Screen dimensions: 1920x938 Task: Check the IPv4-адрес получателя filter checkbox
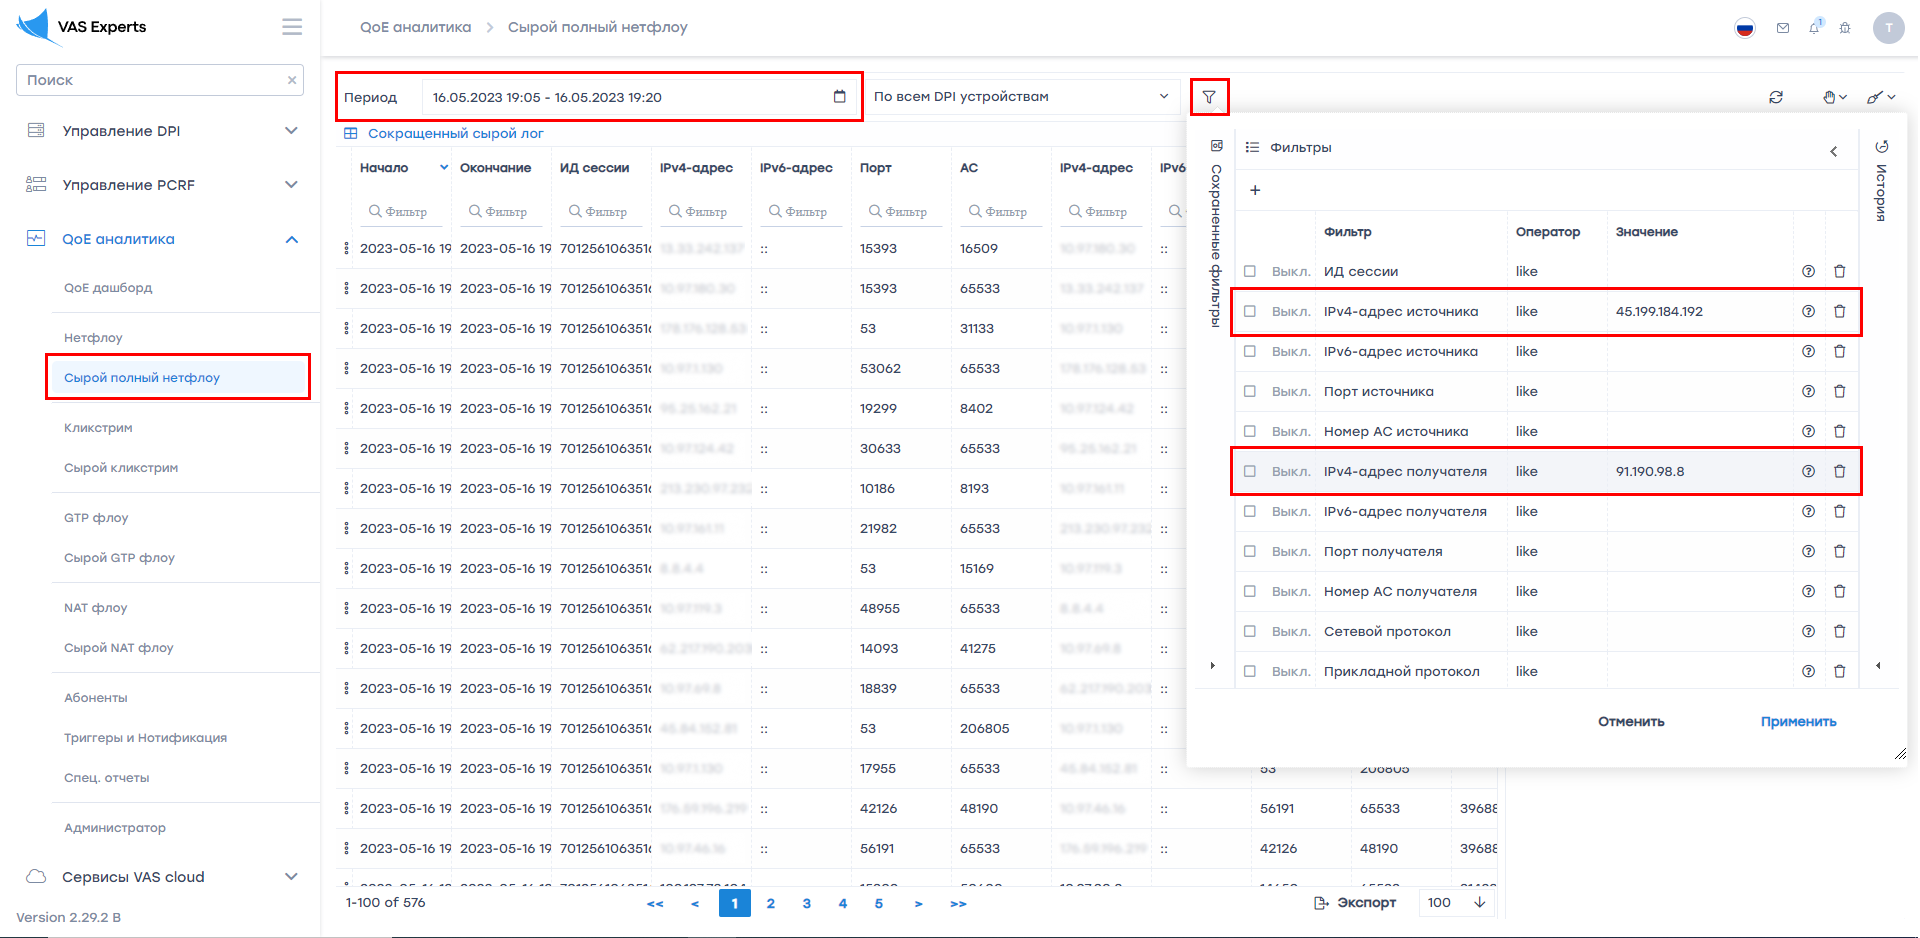click(1250, 471)
